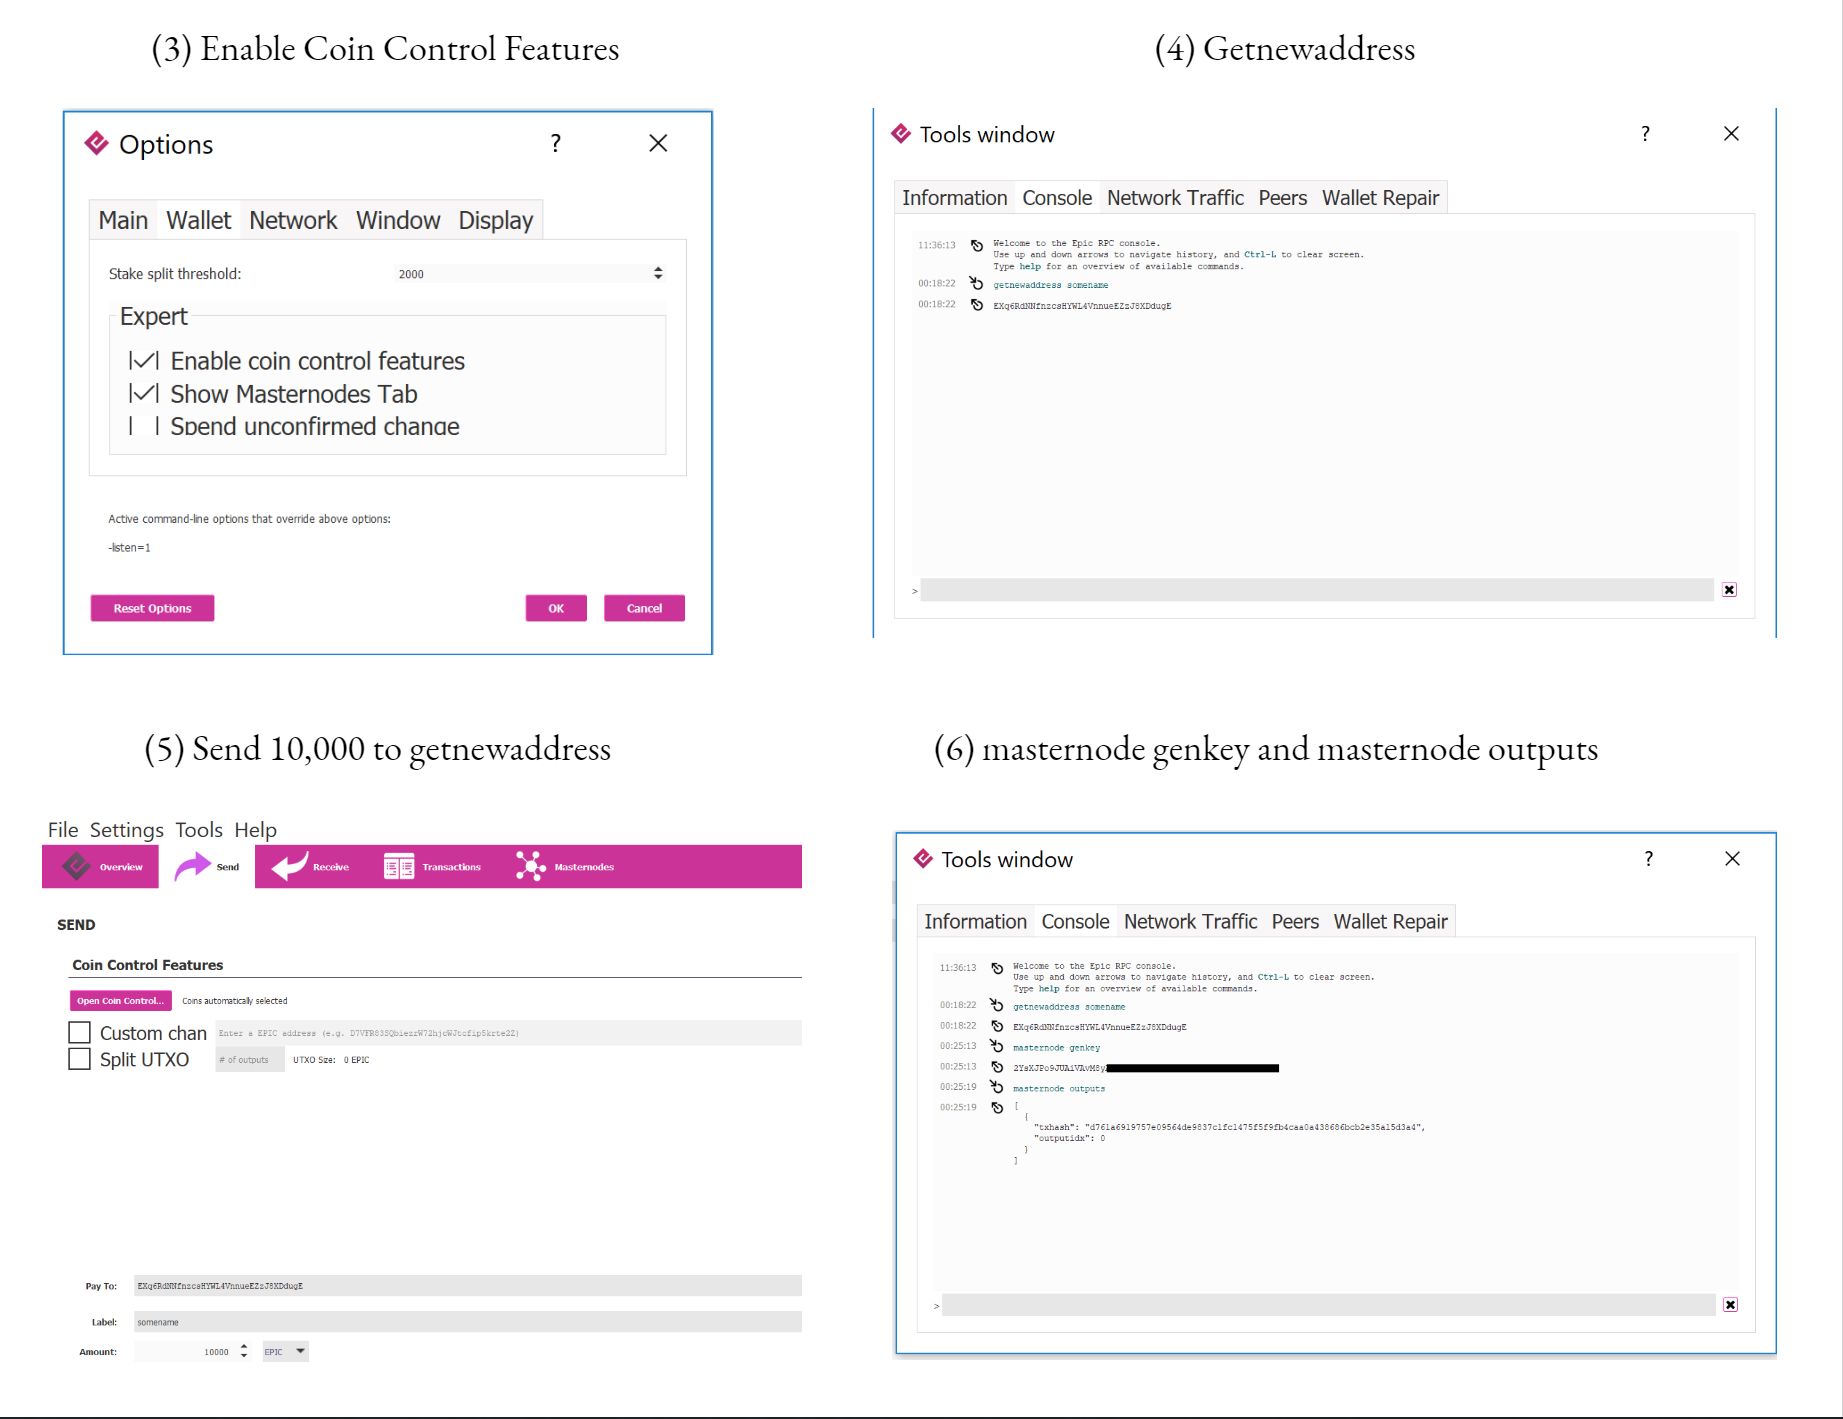Click the Overview icon in wallet toolbar
1843x1419 pixels.
coord(76,866)
